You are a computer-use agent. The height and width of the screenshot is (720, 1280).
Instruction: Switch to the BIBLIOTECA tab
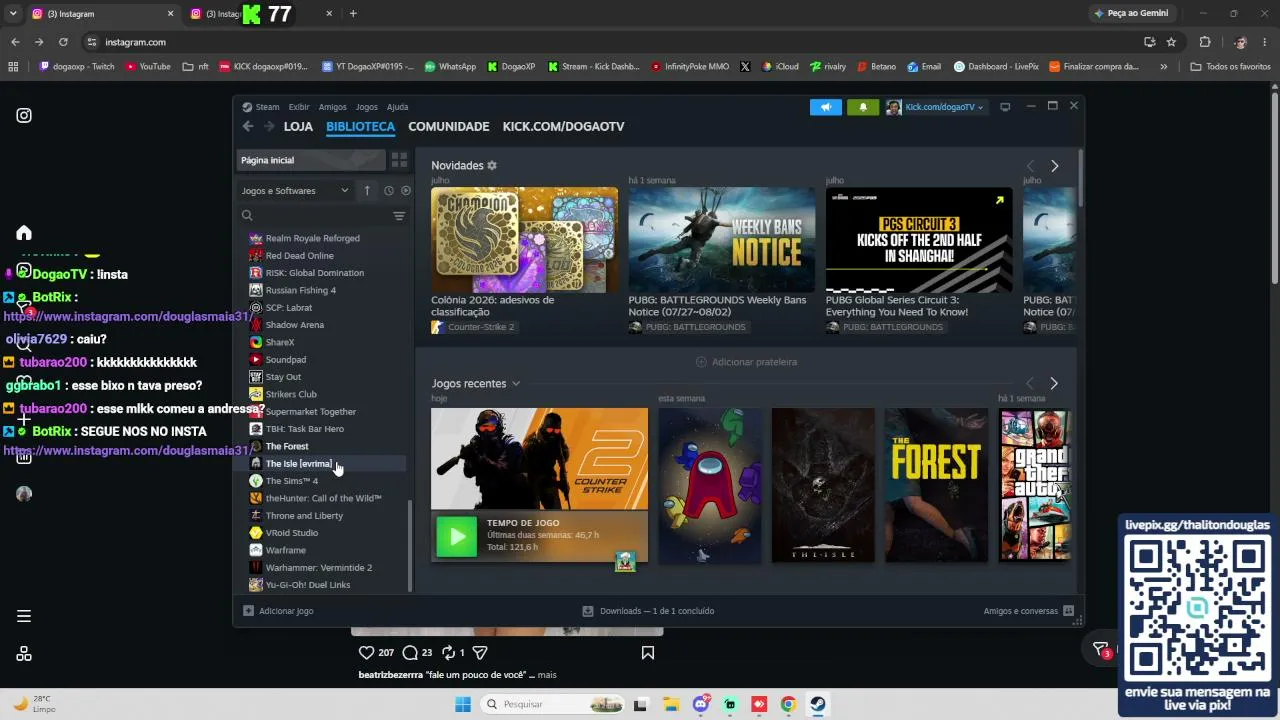point(360,127)
